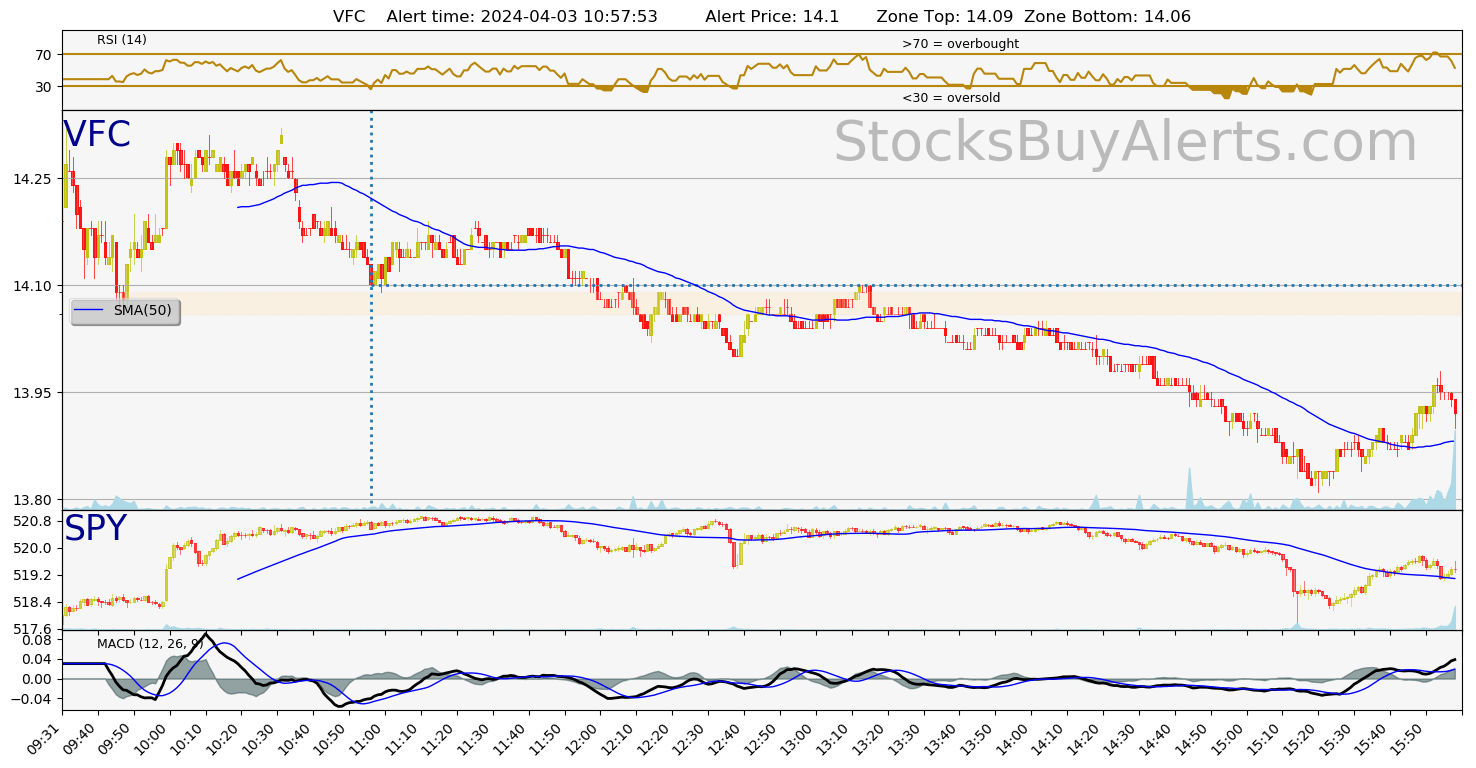Click the MACD 0.04 axis label
Screen dimensions: 1476x768
(35, 659)
